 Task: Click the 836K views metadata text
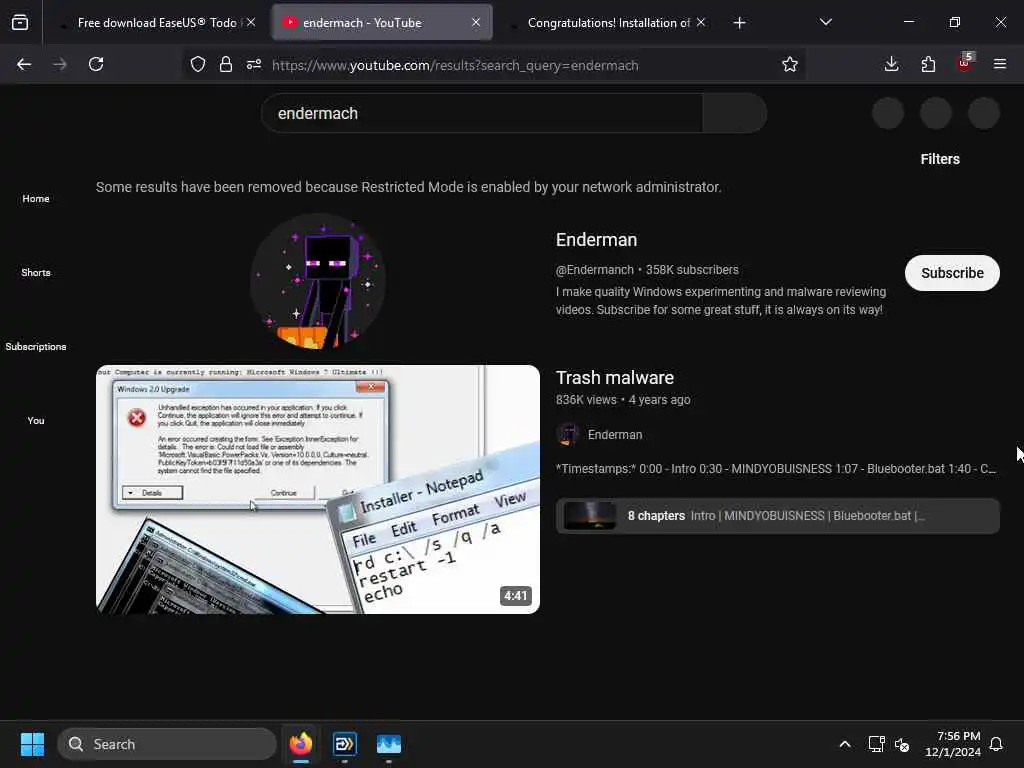(x=586, y=400)
